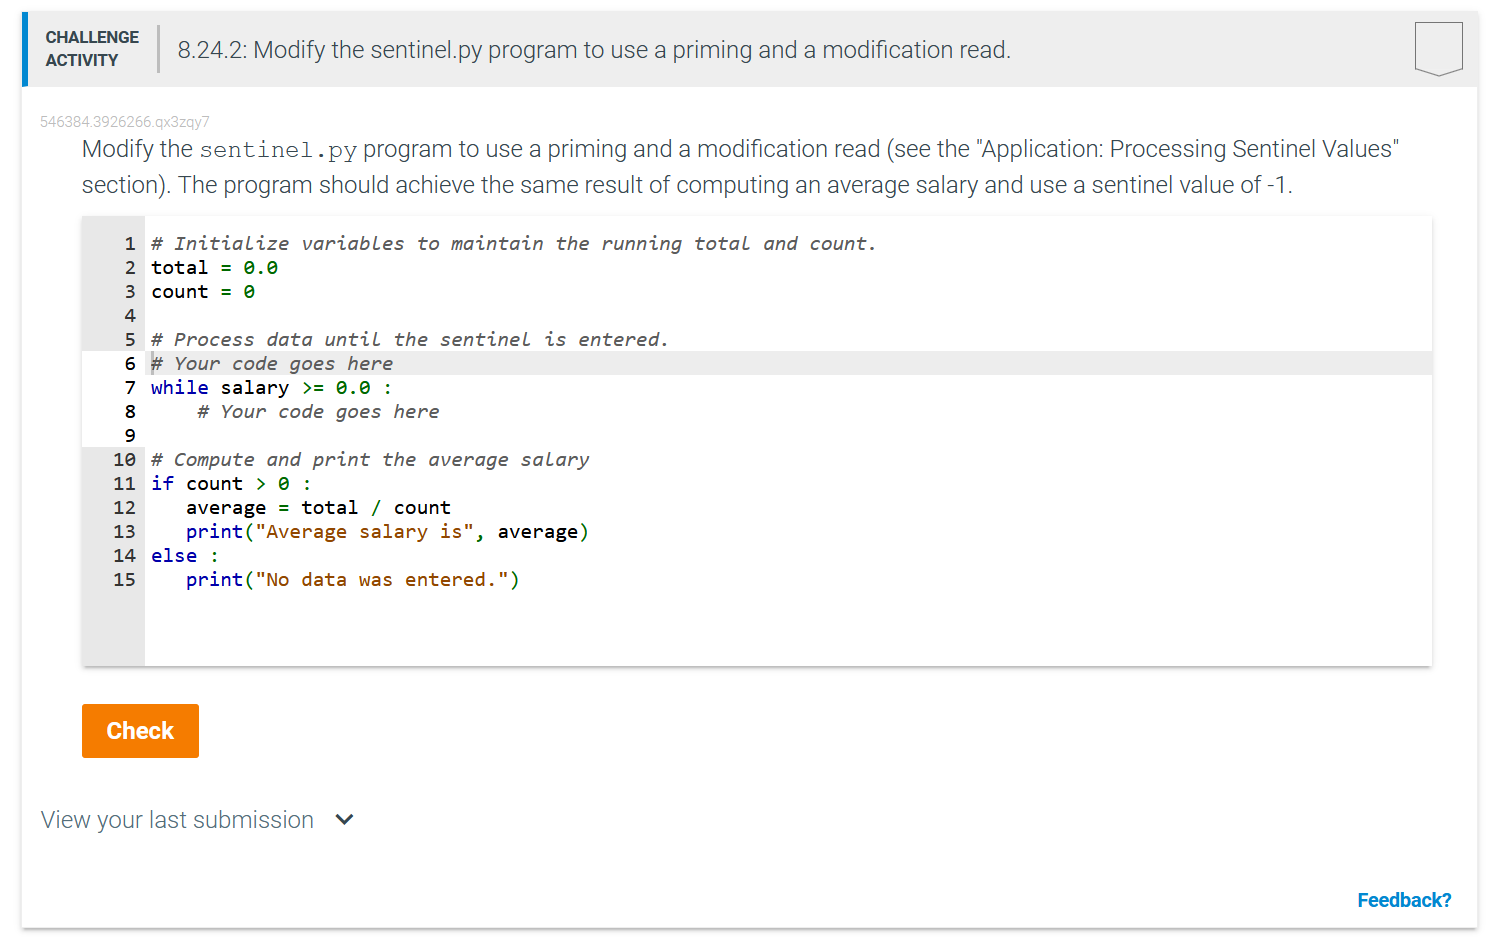Viewport: 1497px width, 937px height.
Task: Click the activity title 8.24.2
Action: pos(592,49)
